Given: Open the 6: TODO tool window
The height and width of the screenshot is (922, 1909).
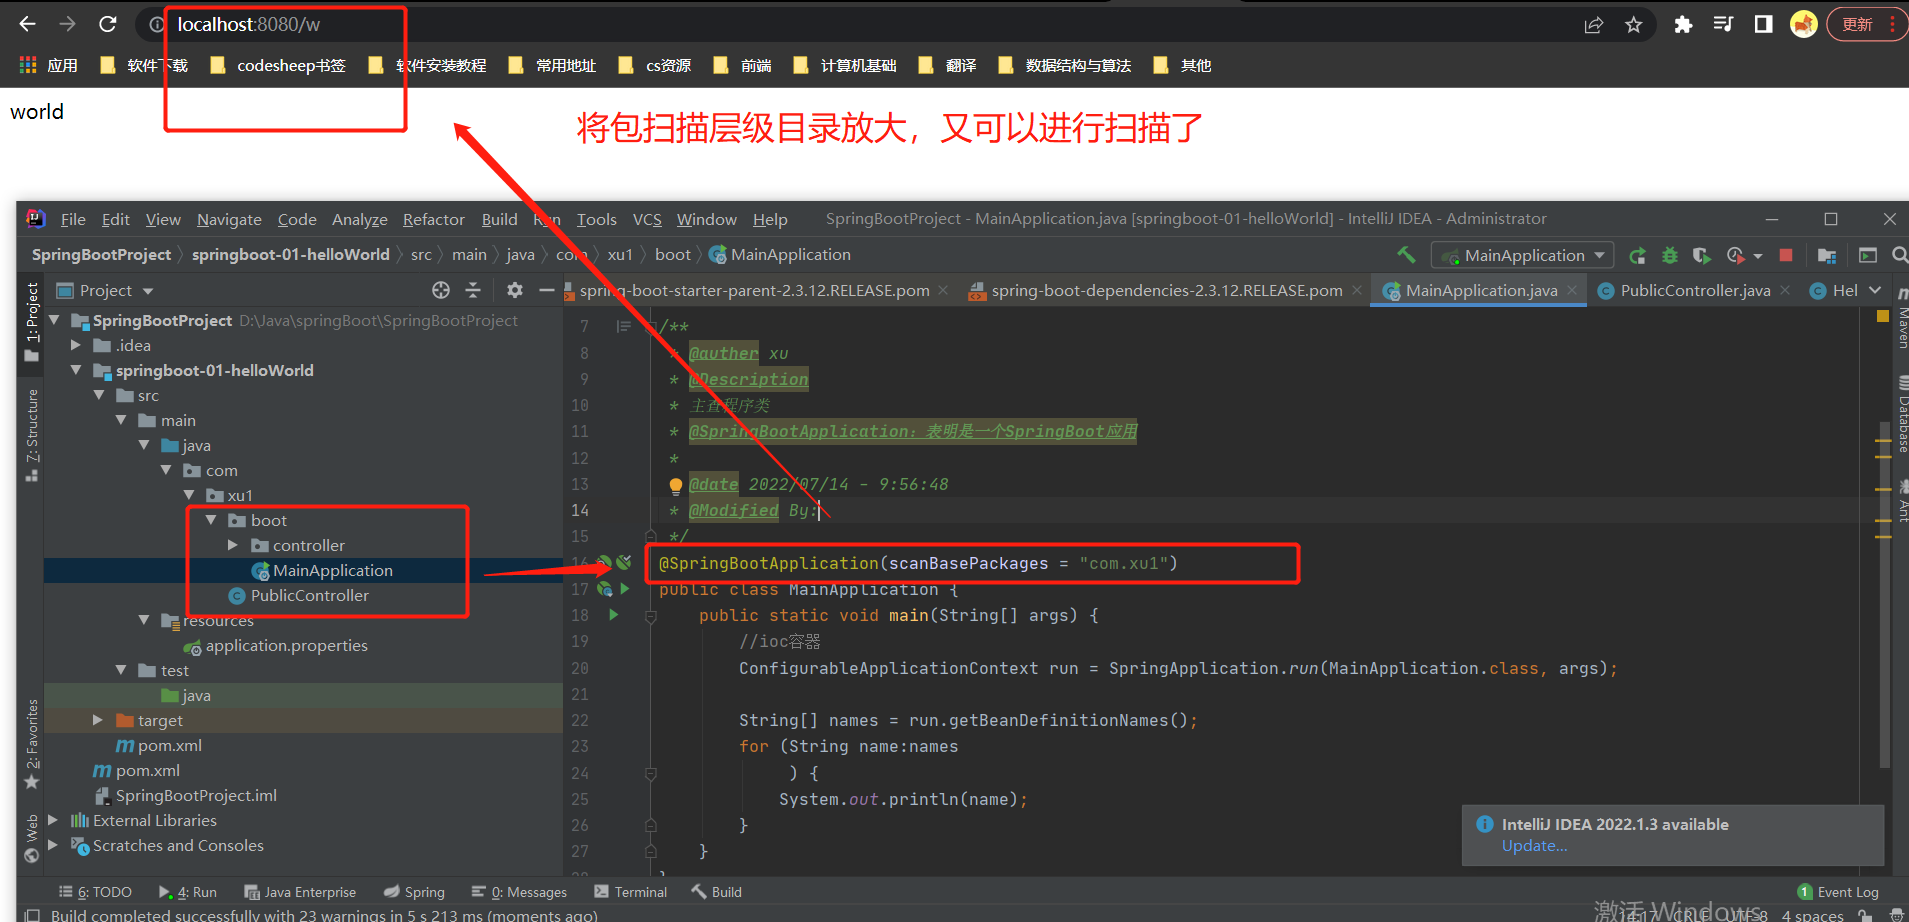Looking at the screenshot, I should click(95, 892).
